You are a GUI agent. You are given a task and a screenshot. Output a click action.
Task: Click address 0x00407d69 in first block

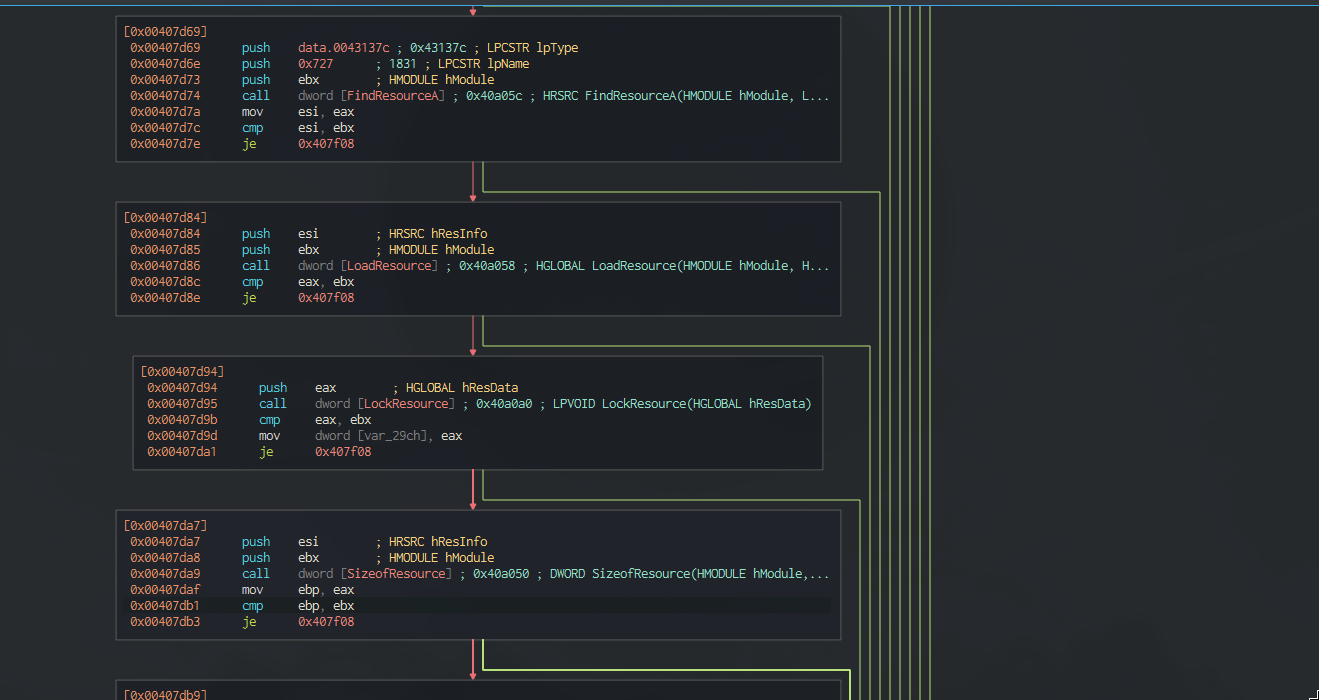(165, 48)
